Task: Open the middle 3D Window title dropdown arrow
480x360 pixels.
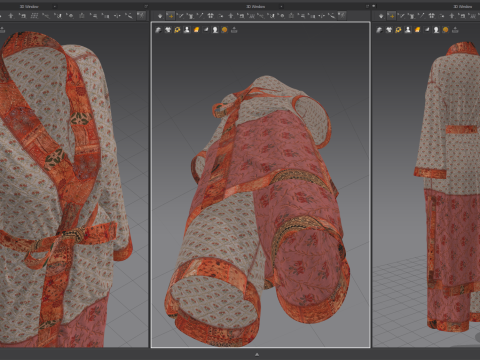Action: (281, 6)
